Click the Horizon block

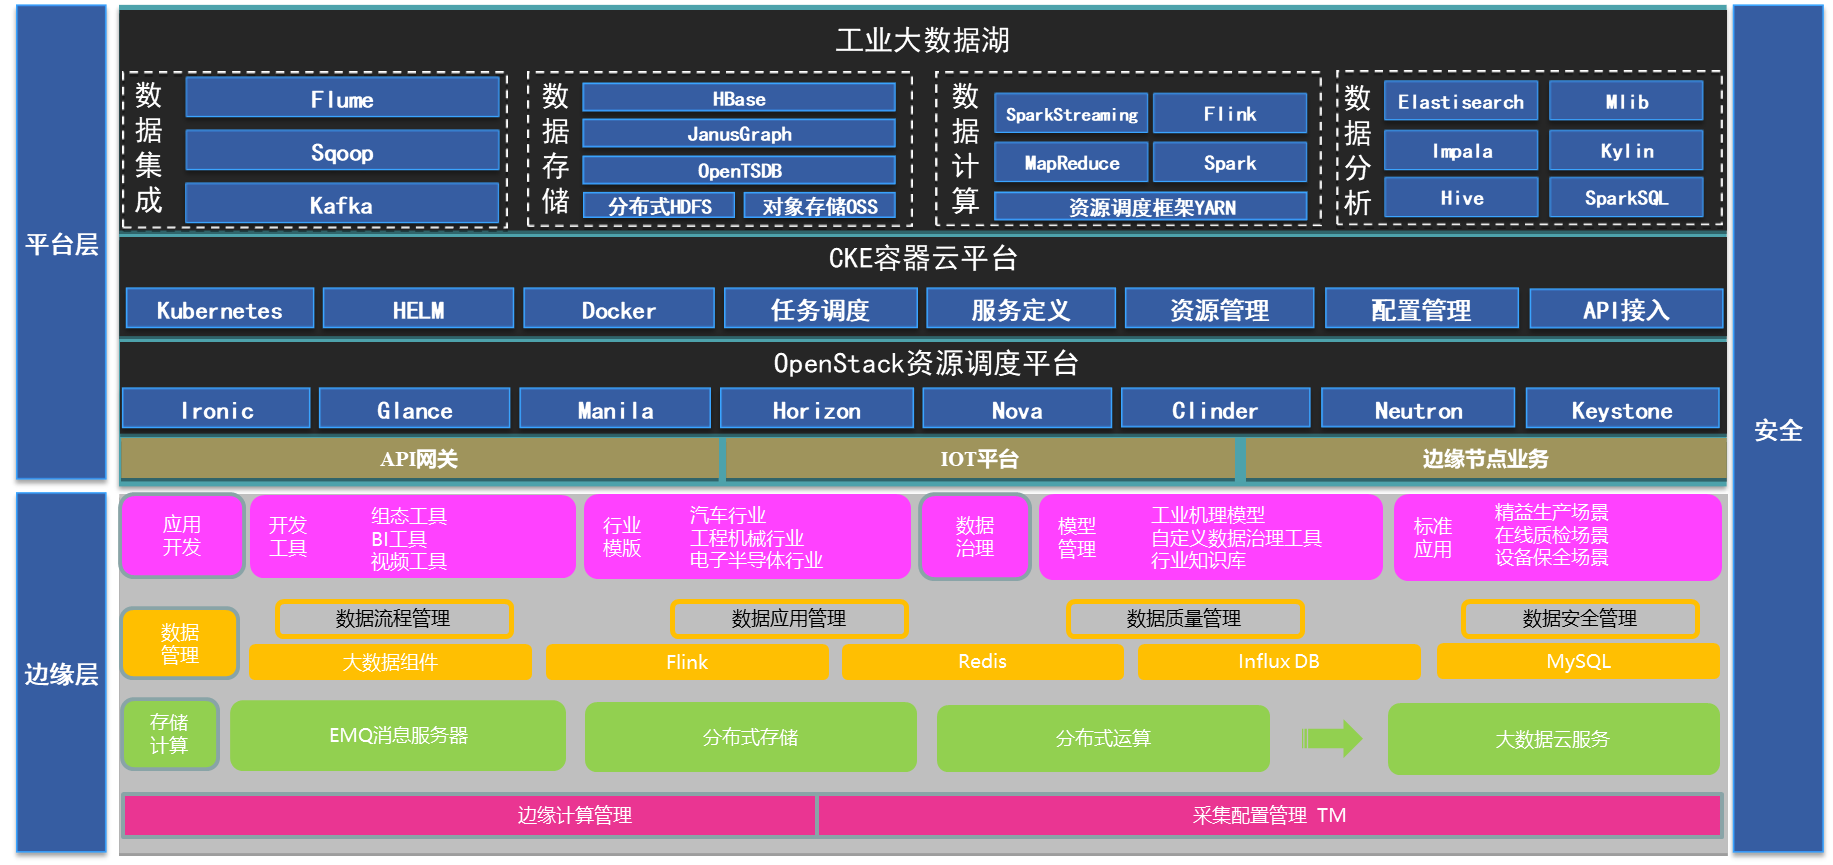click(816, 410)
